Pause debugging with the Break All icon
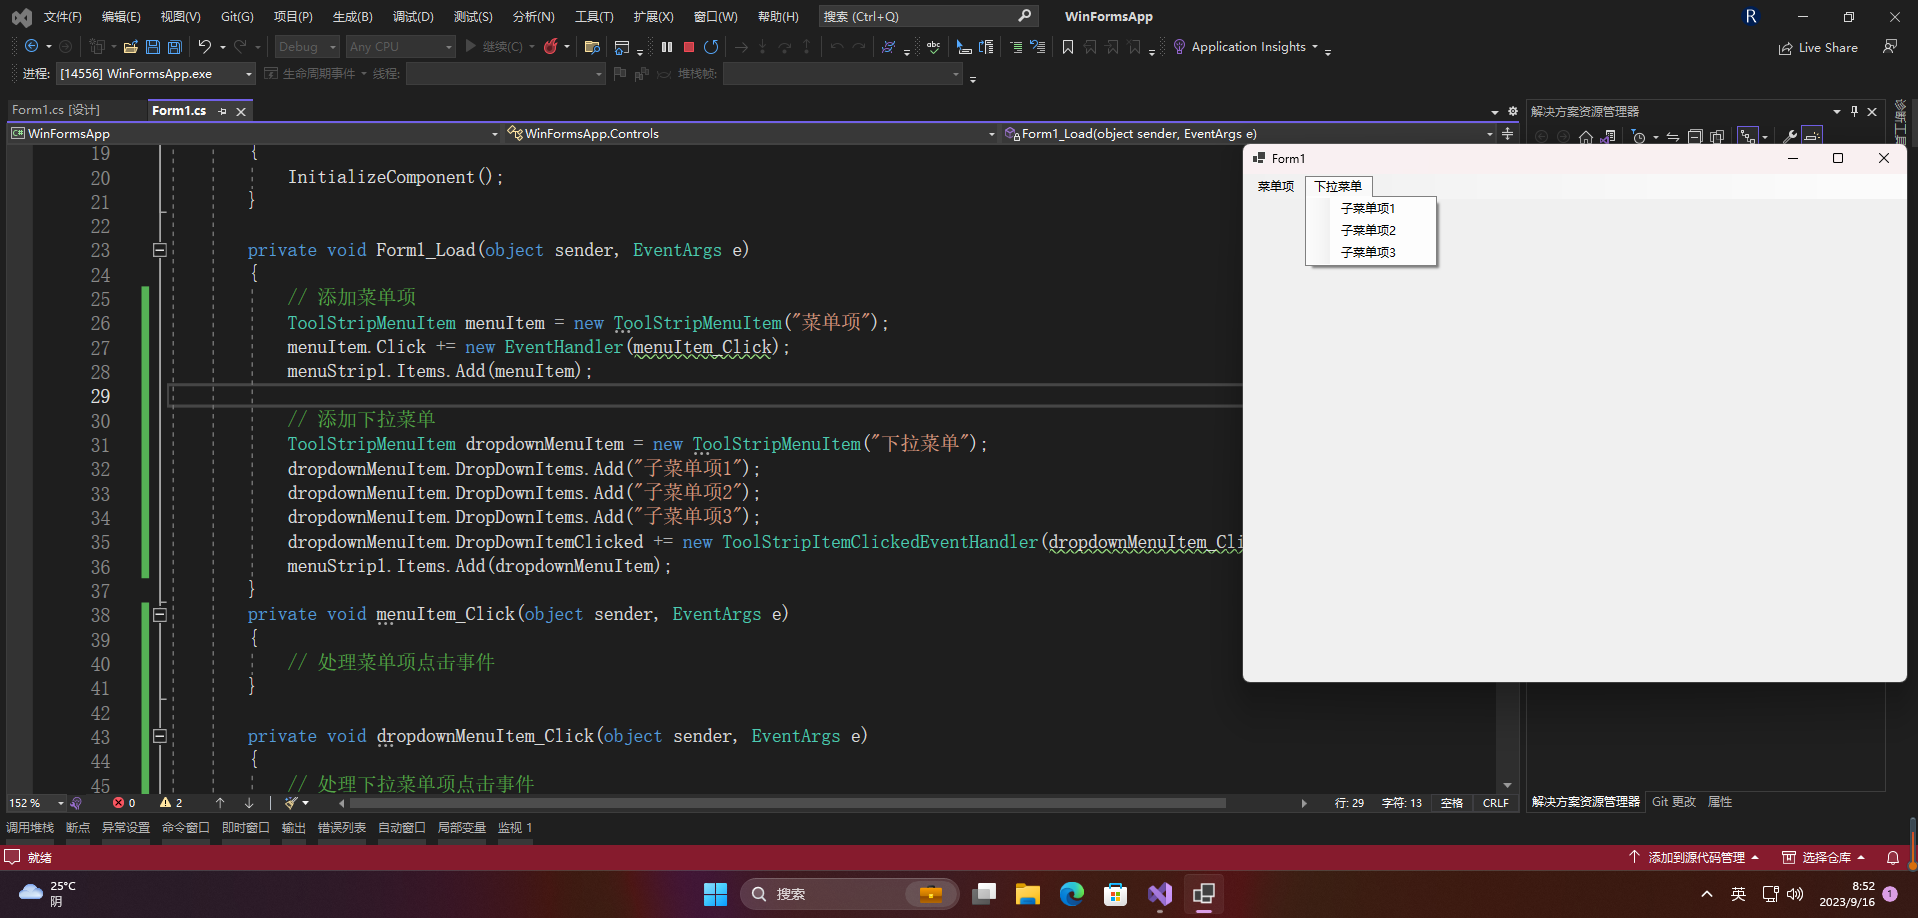1918x918 pixels. point(667,47)
